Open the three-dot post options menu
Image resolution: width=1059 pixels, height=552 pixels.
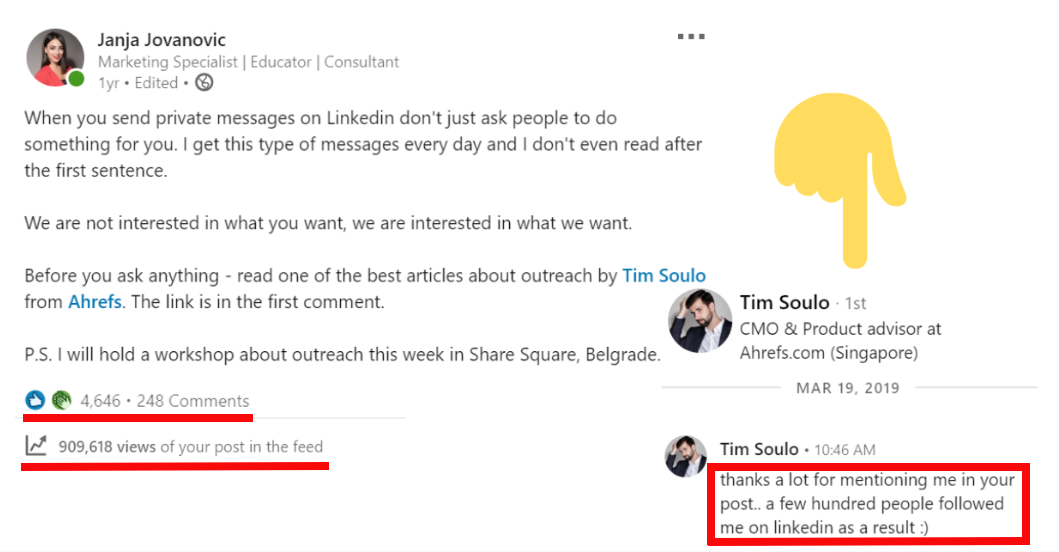click(x=691, y=37)
